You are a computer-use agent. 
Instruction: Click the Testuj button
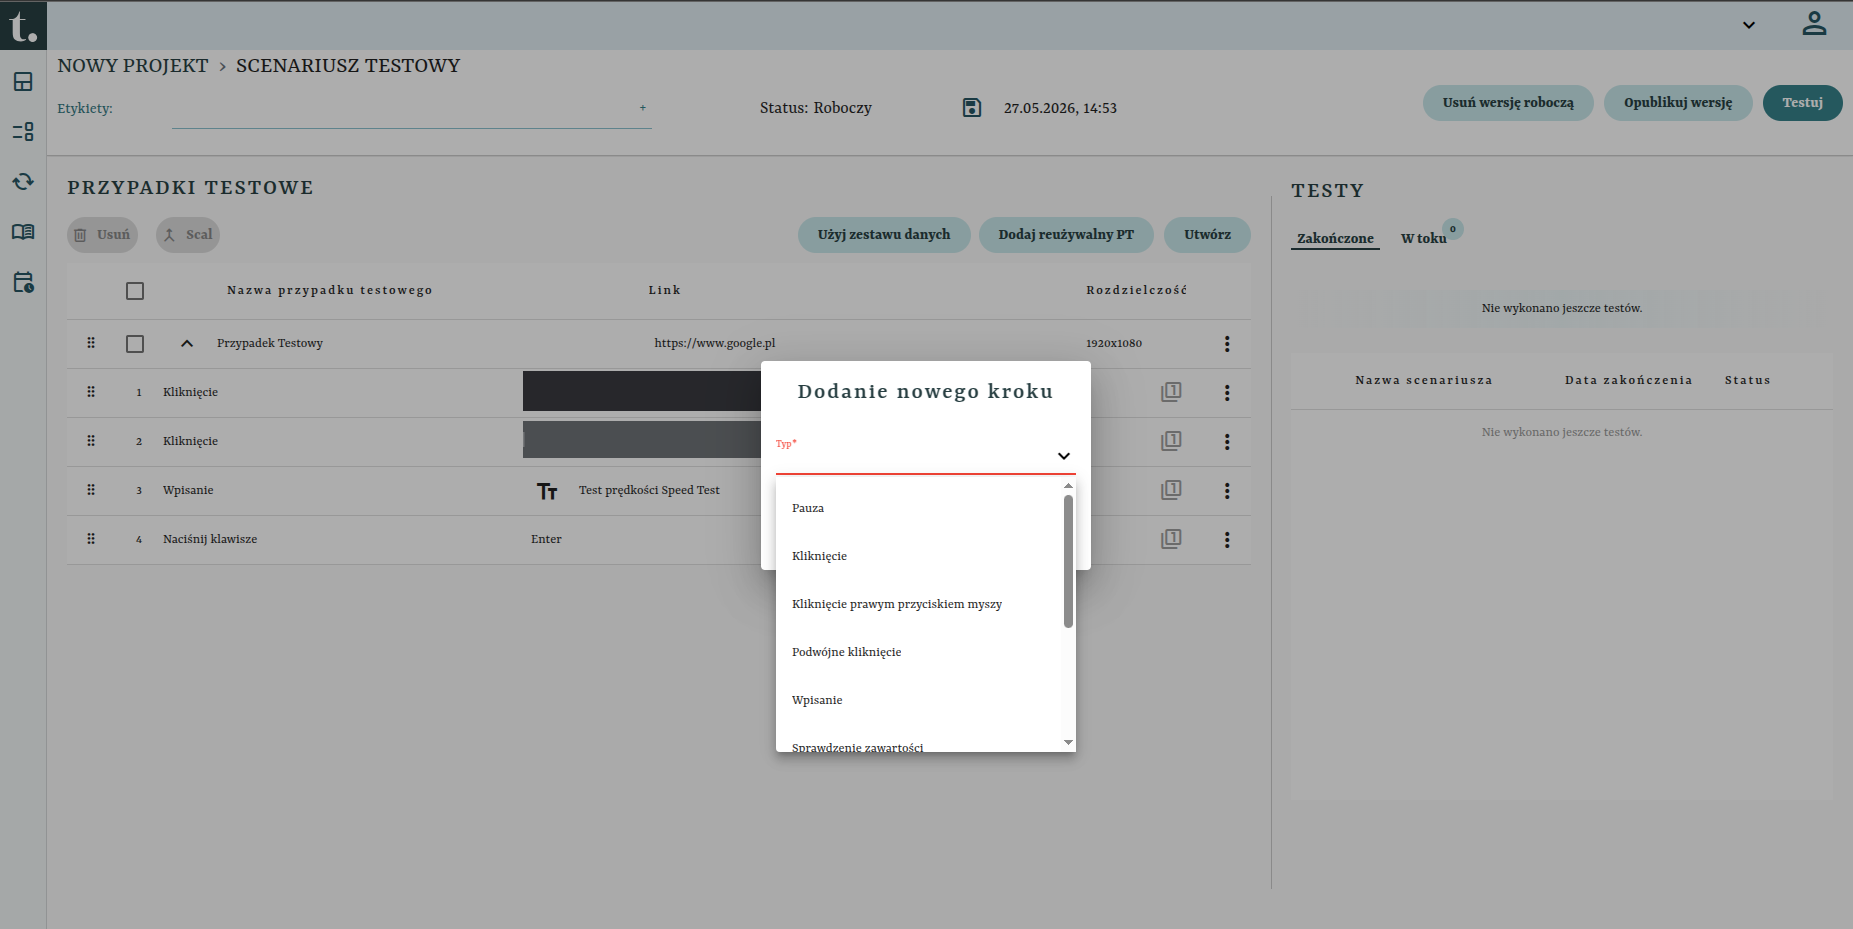[x=1802, y=103]
